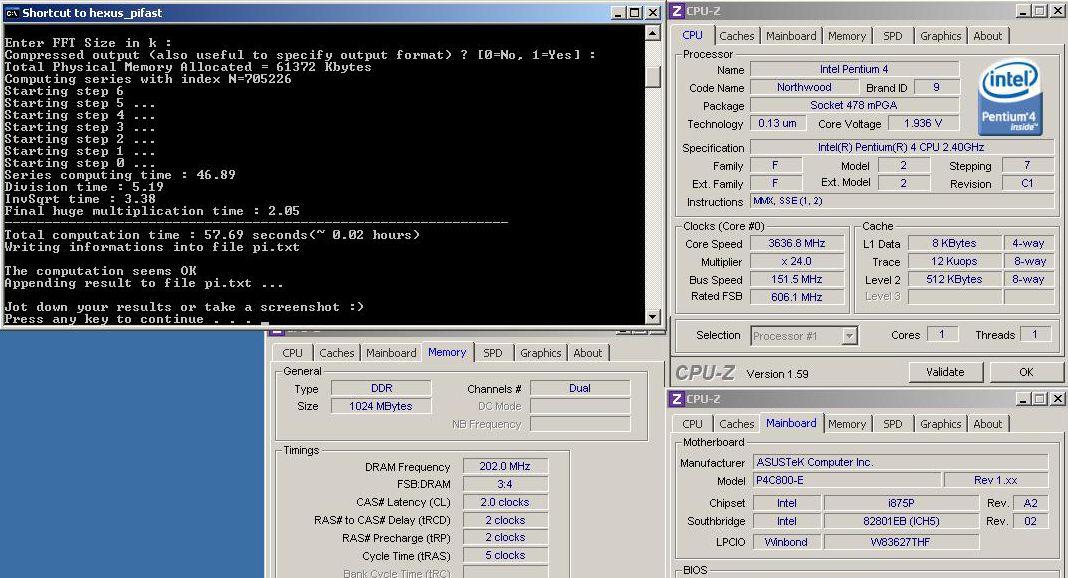The image size is (1068, 578).
Task: Click the Rev 1.xx model revision field
Action: coord(996,481)
